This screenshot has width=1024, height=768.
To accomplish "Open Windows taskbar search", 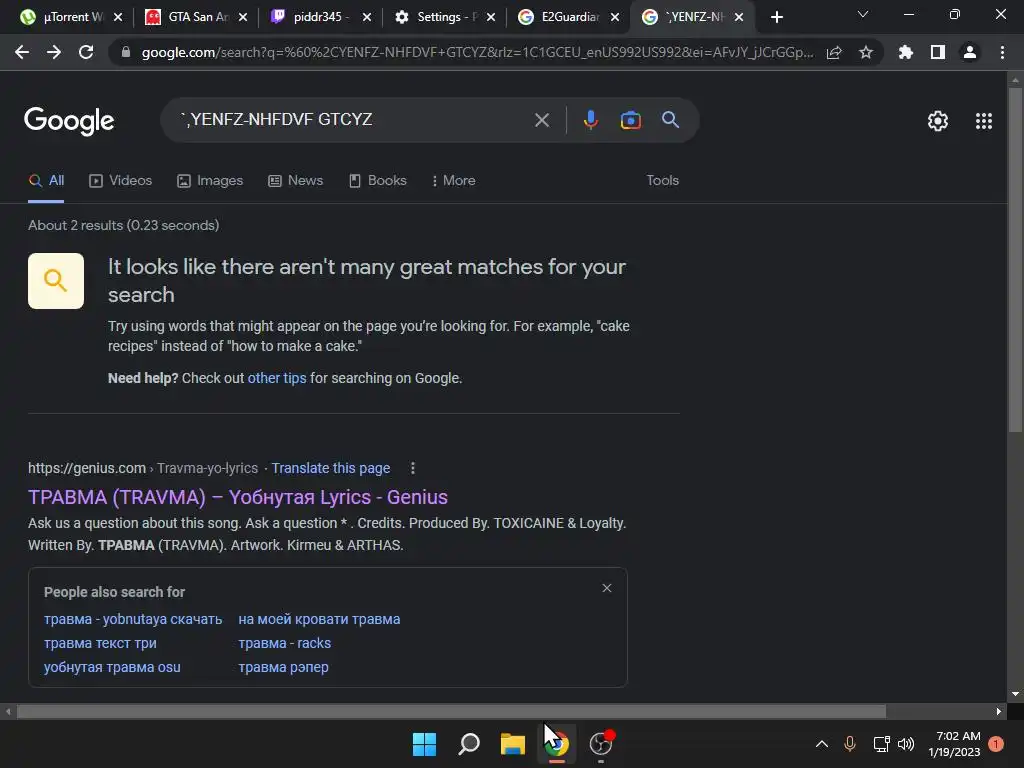I will [469, 744].
